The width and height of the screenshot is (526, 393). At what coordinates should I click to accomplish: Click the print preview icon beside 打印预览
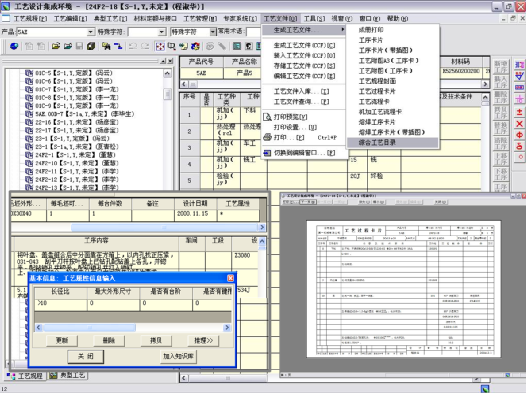coord(267,117)
